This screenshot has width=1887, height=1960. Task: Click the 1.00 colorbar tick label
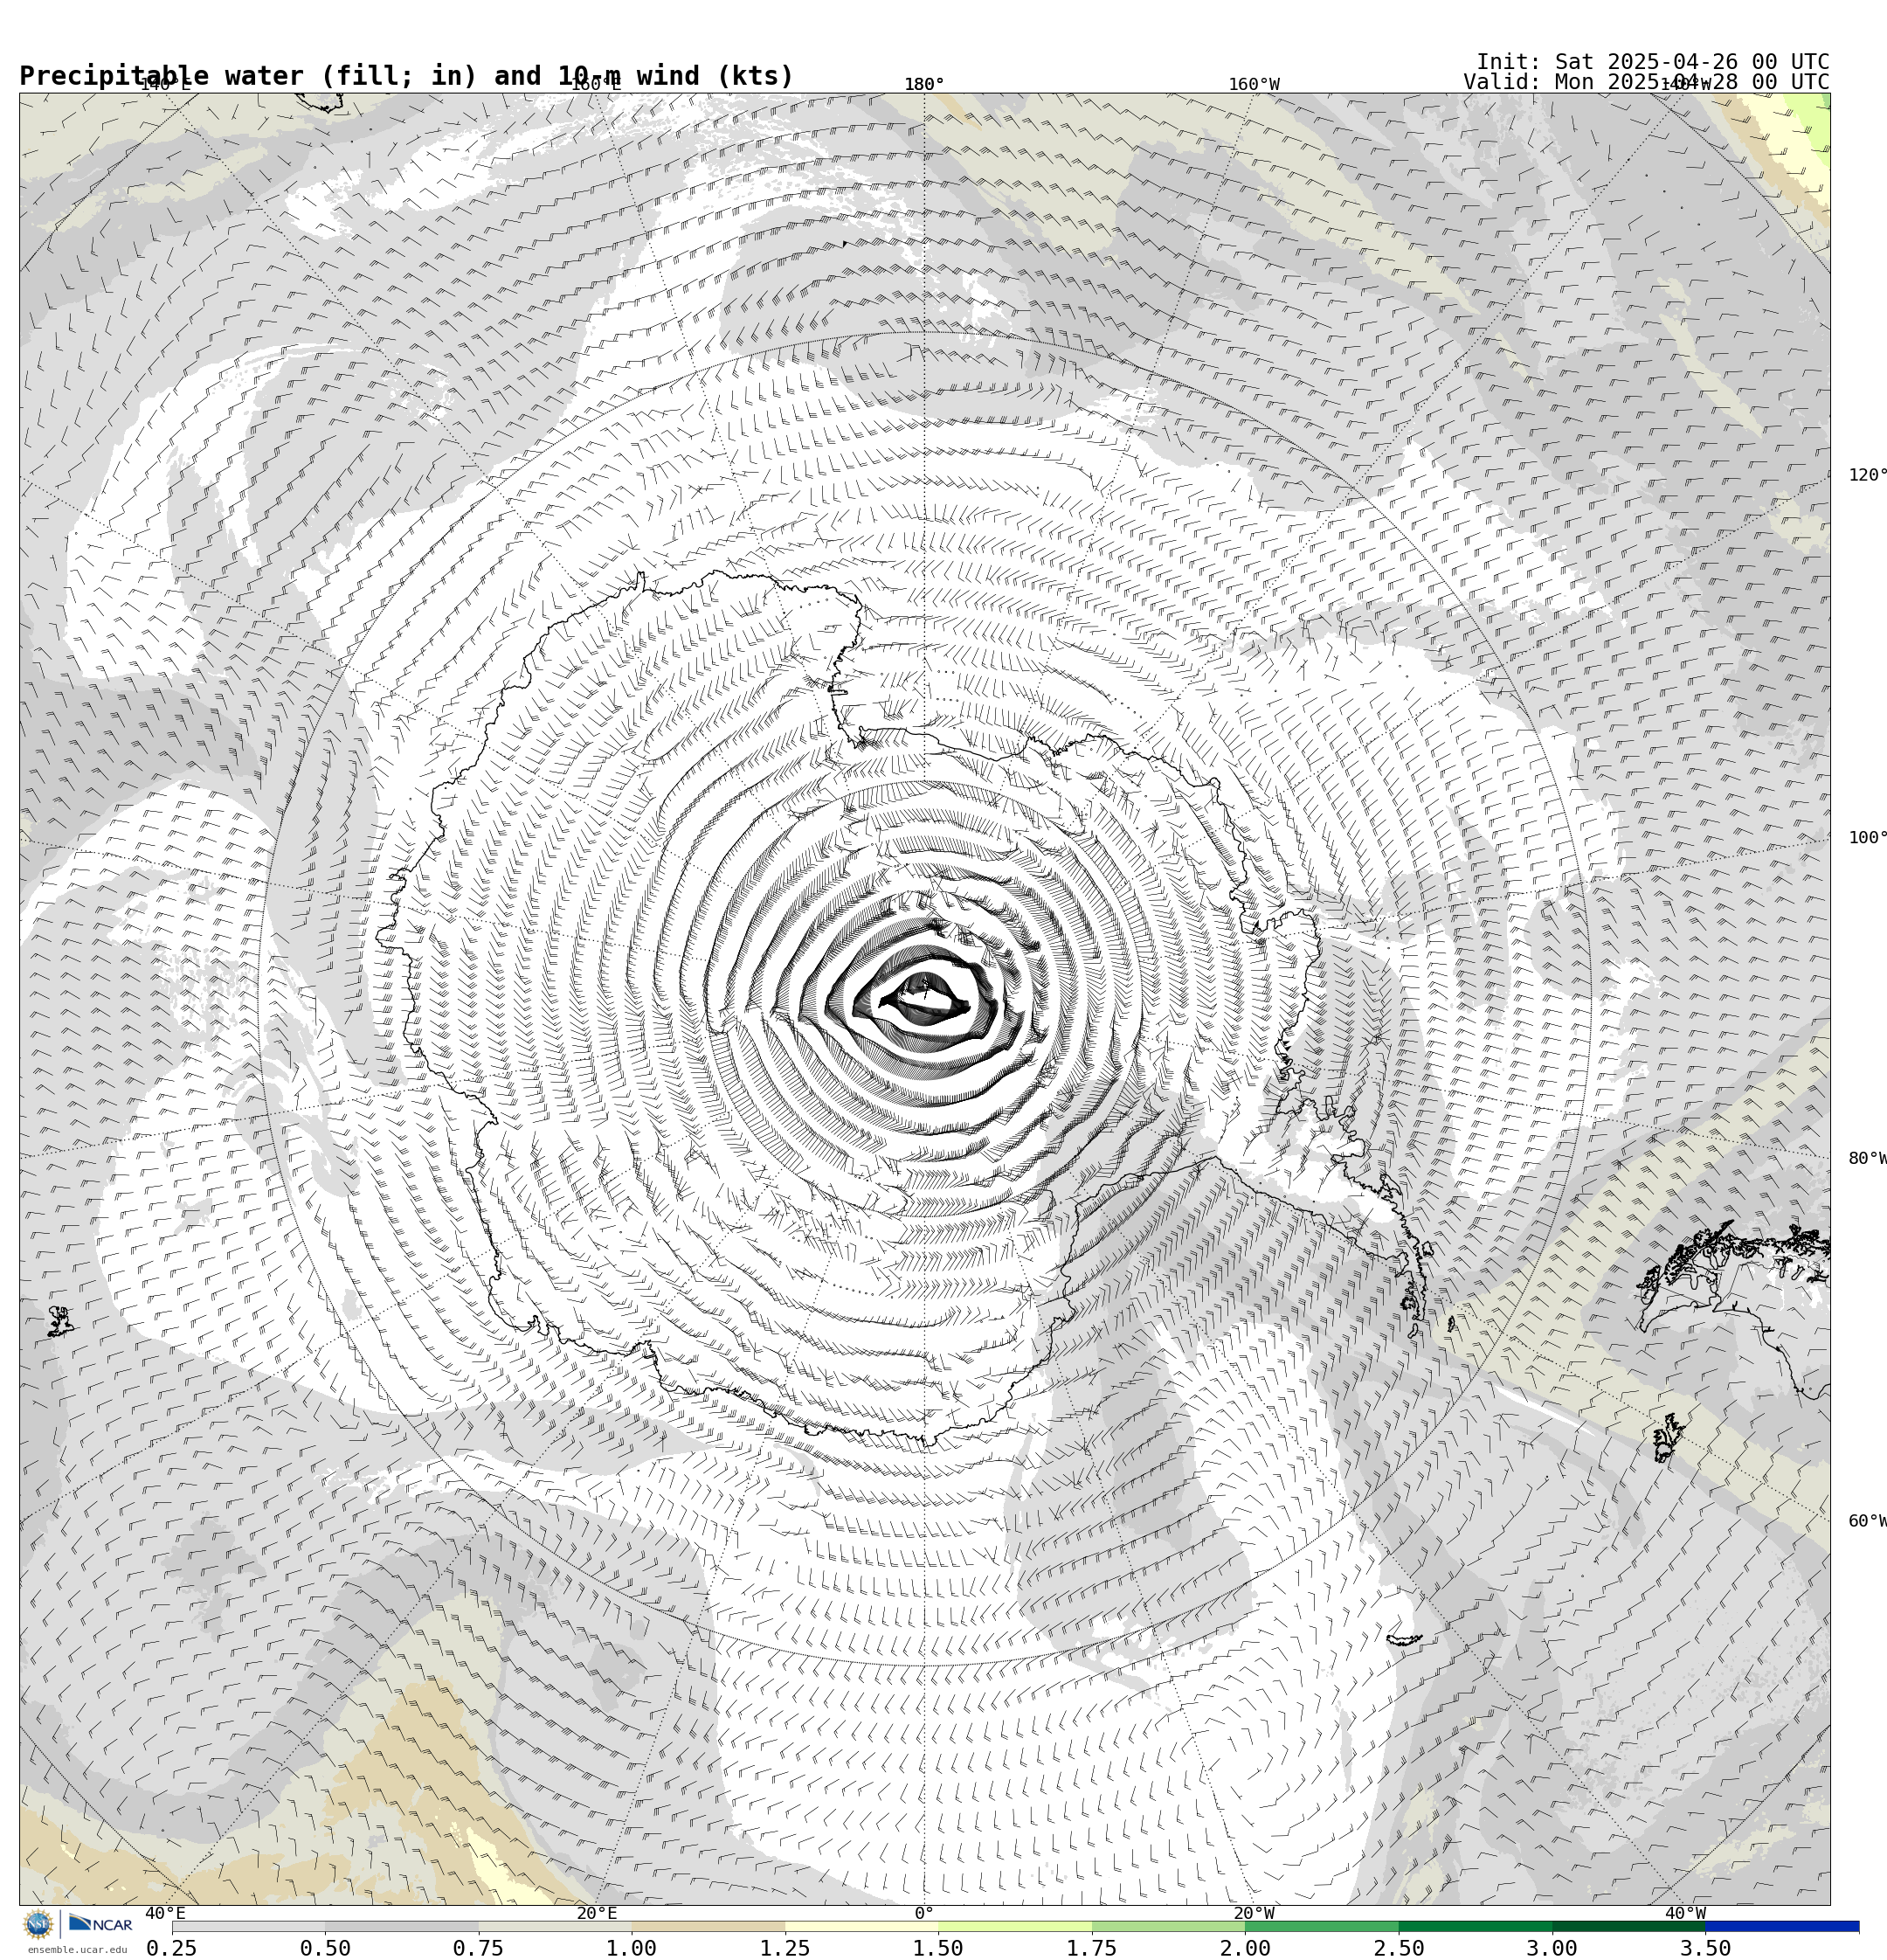click(632, 1948)
